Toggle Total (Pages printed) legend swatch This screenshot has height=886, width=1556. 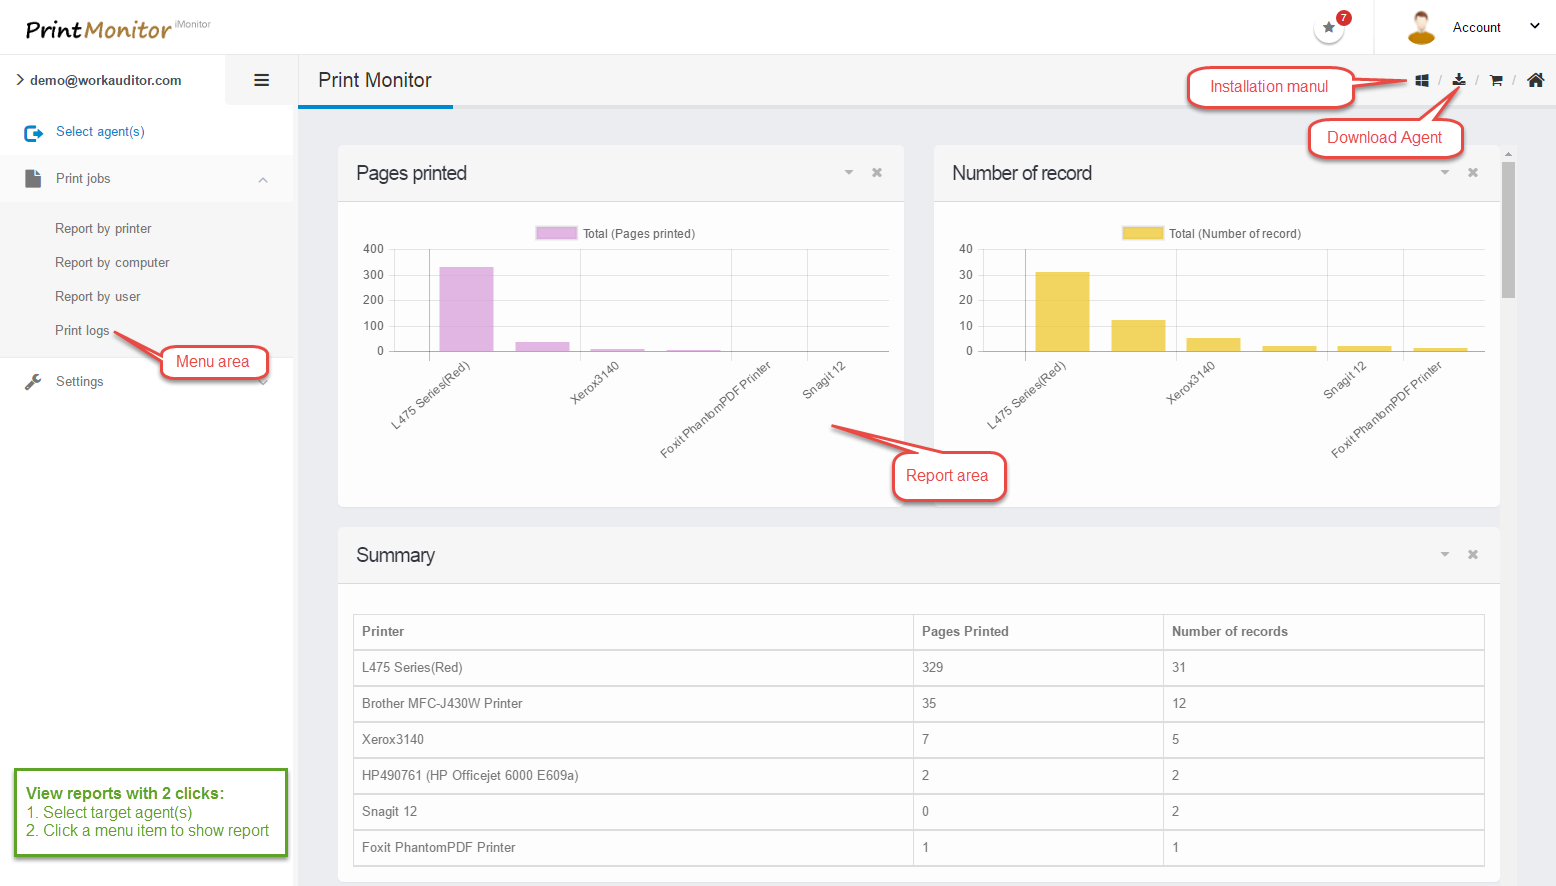click(x=556, y=234)
